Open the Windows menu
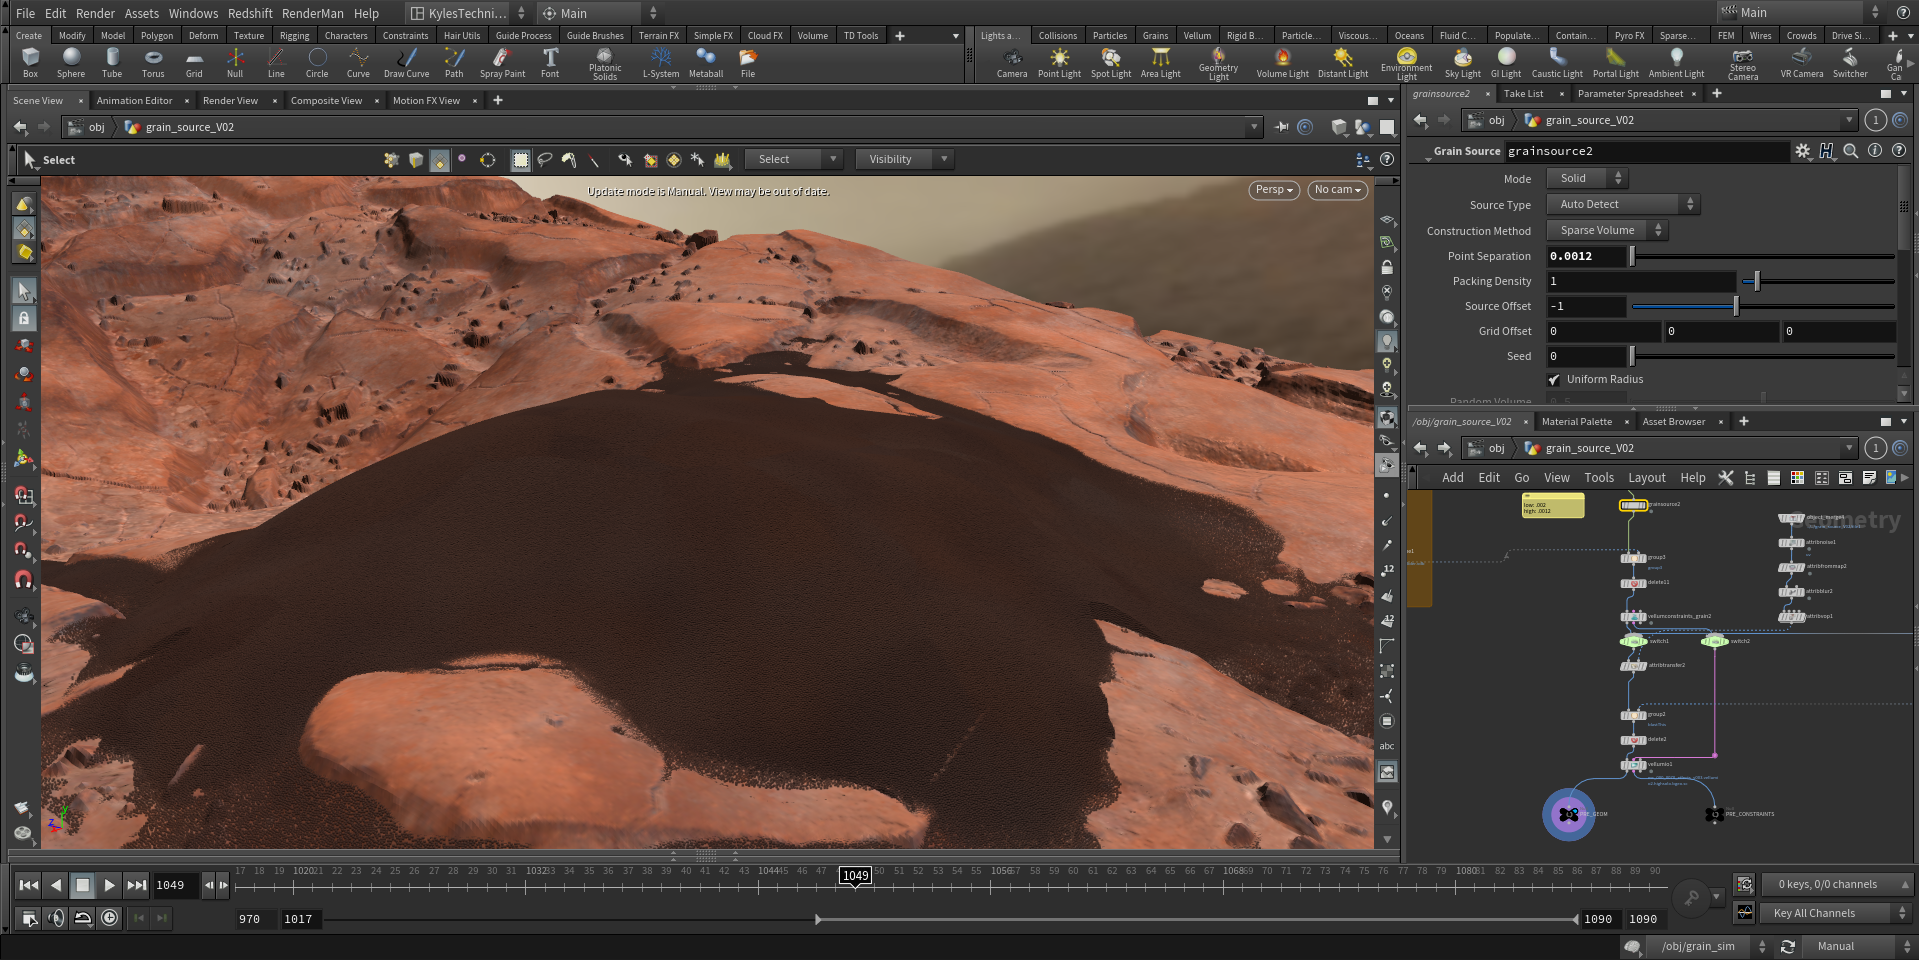 point(193,13)
